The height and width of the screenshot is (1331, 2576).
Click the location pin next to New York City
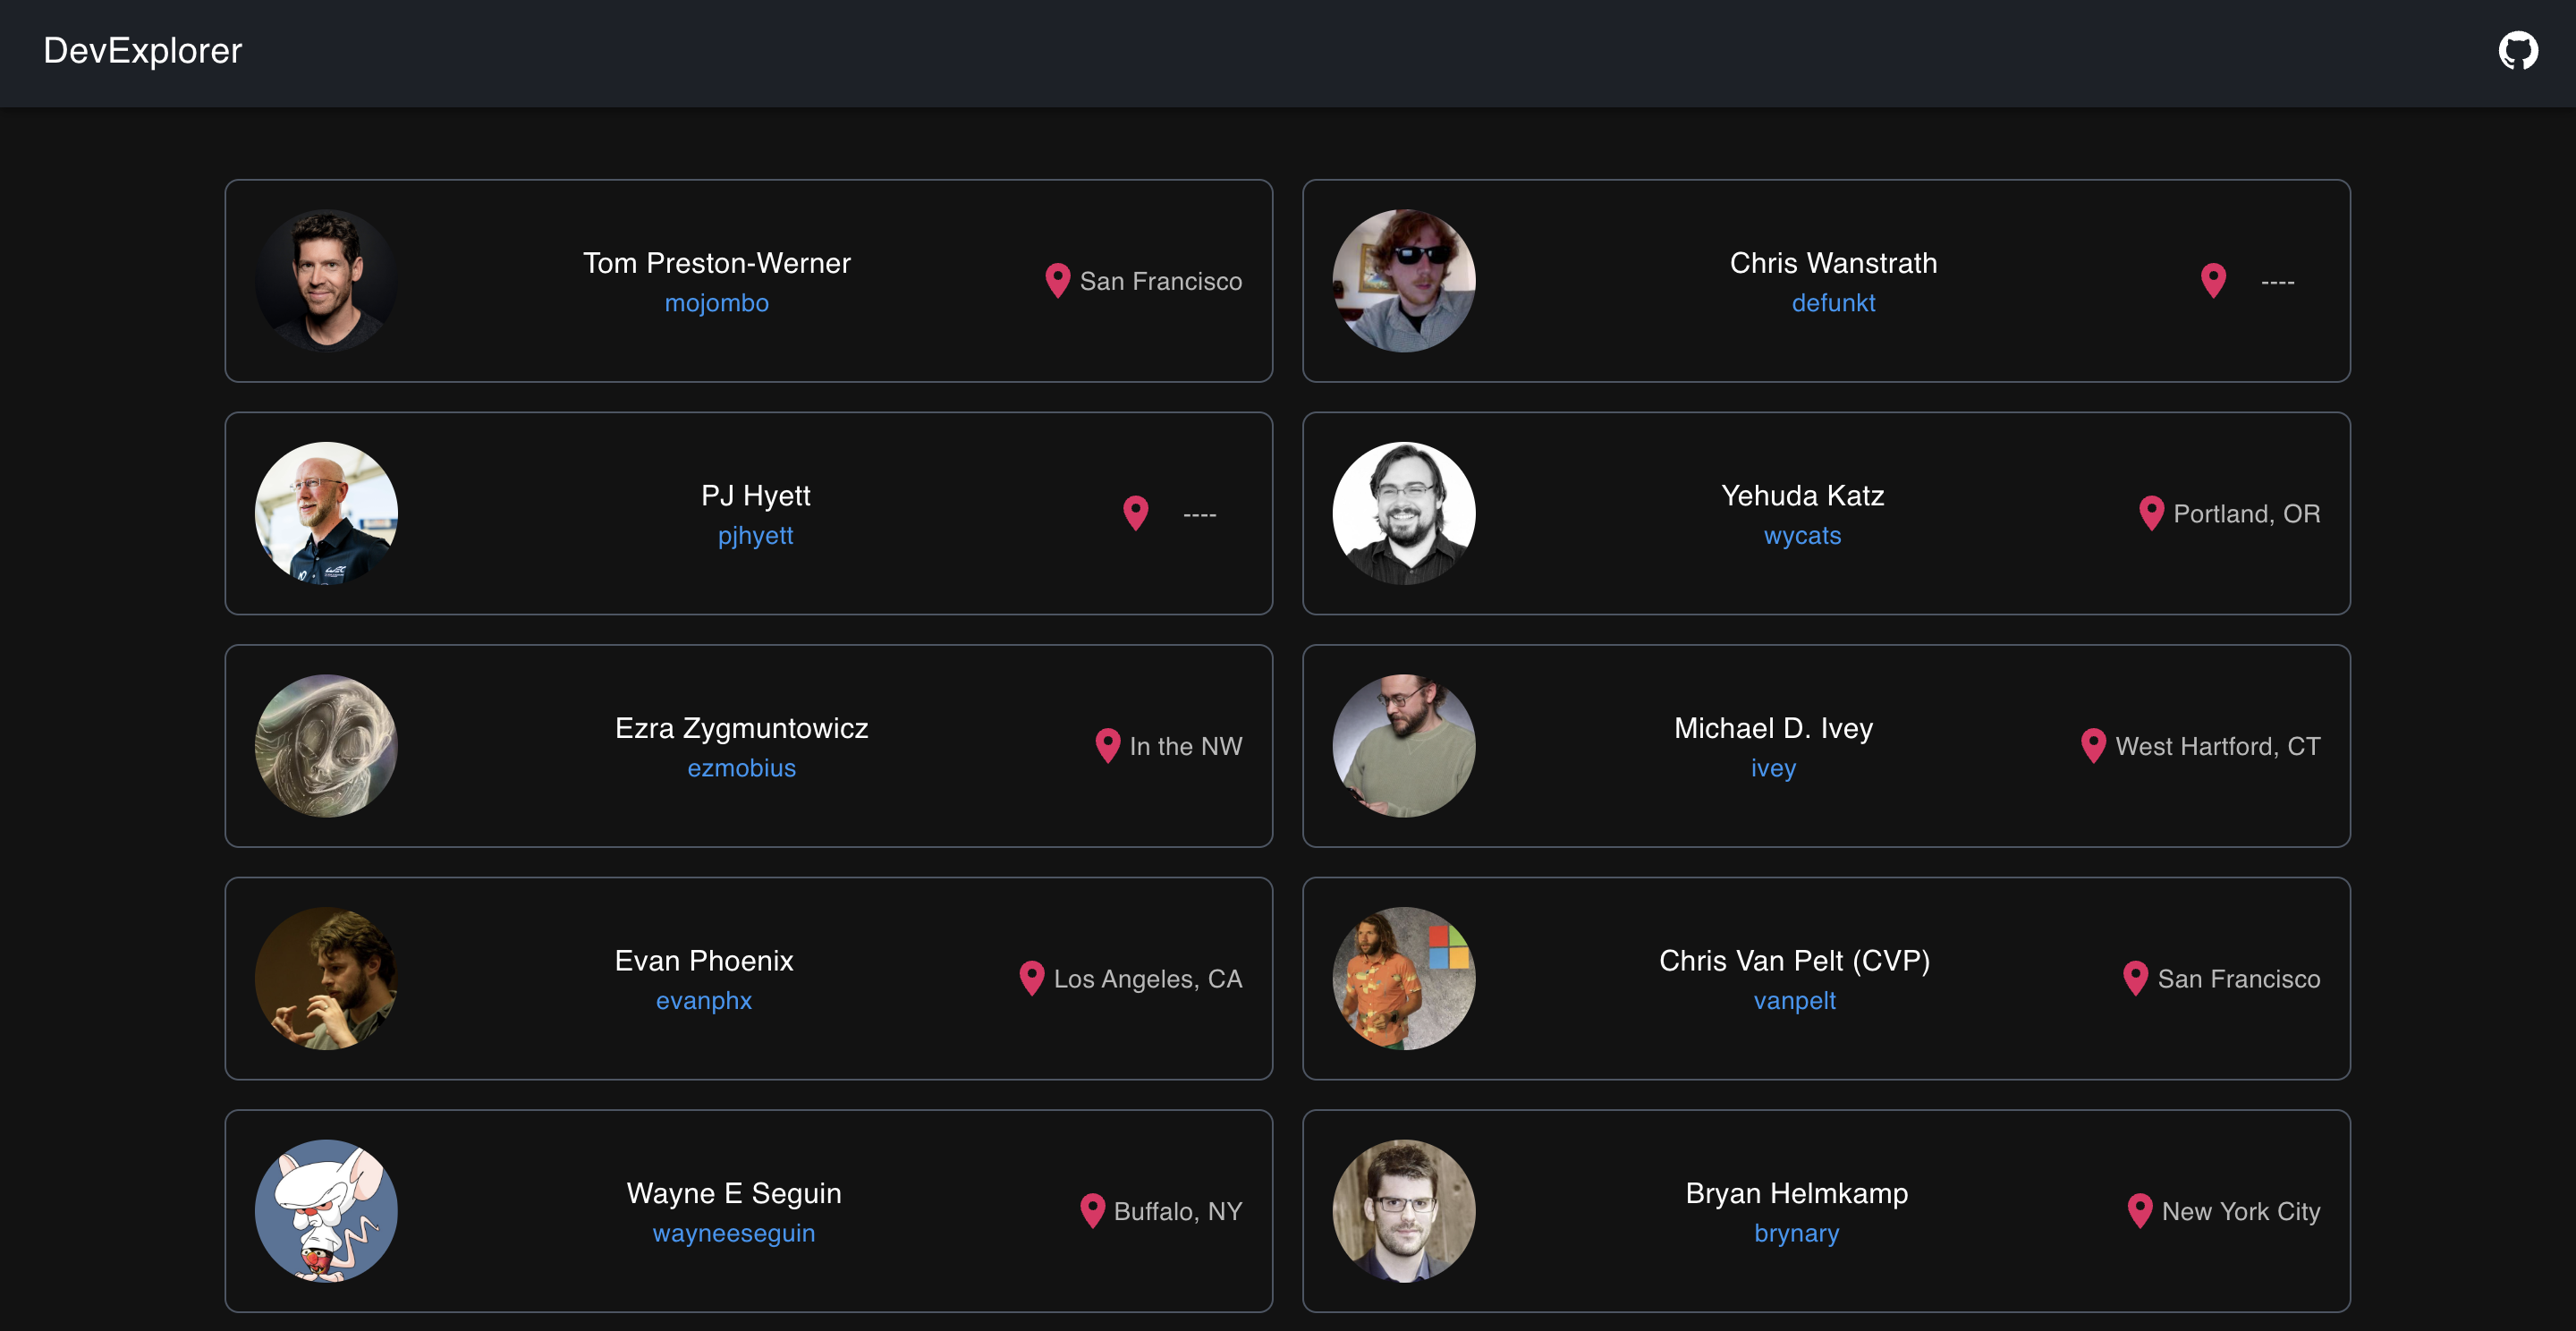2139,1210
